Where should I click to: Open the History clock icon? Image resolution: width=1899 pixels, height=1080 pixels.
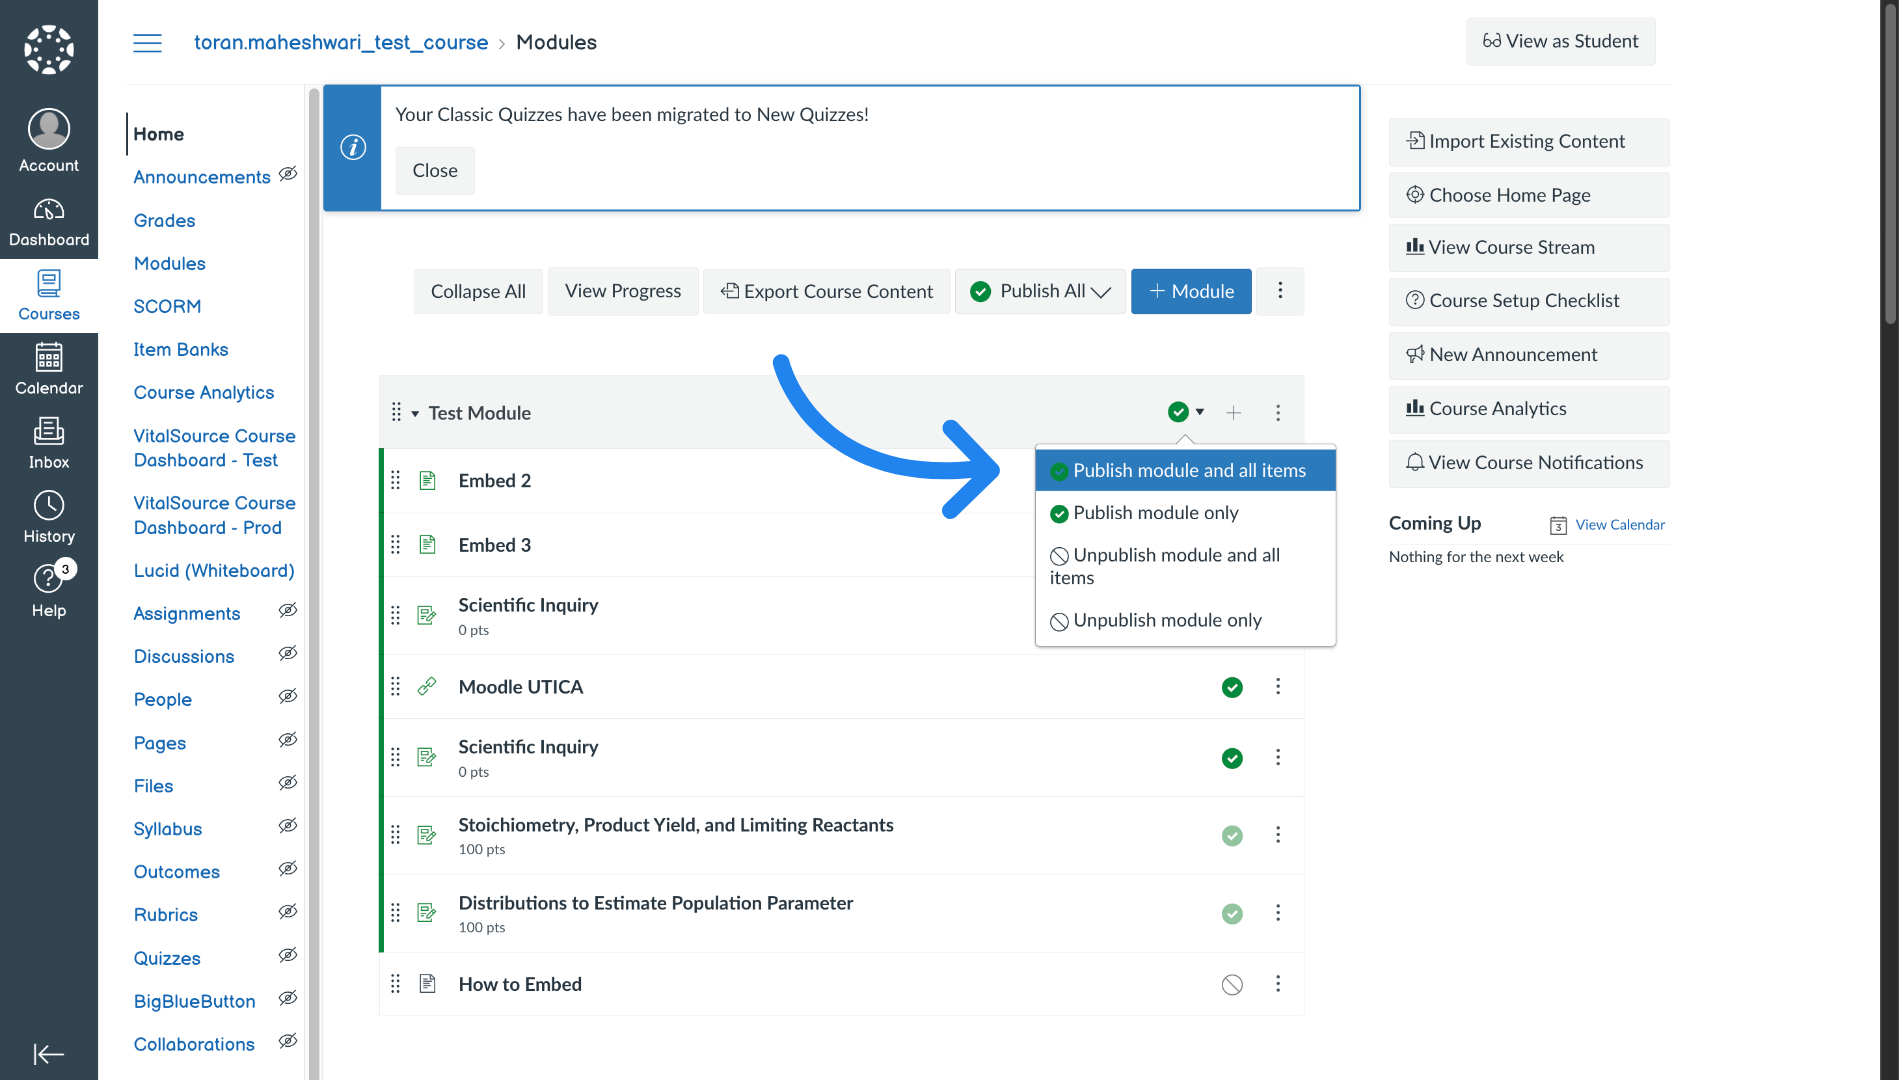point(49,518)
